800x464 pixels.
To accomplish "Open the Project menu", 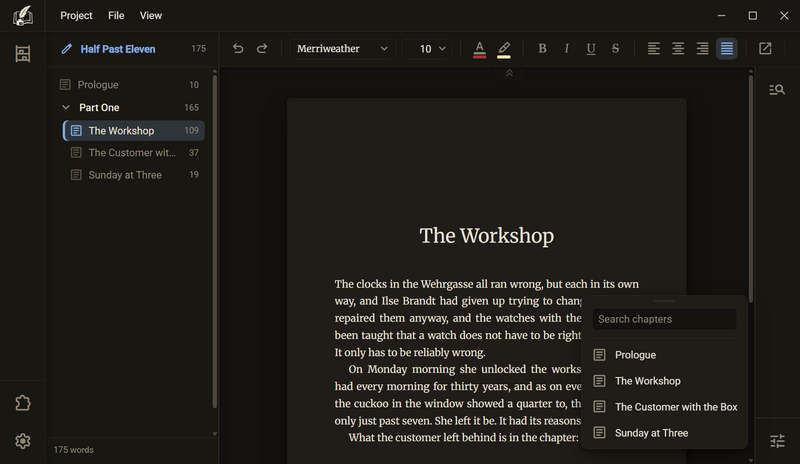I will click(76, 16).
